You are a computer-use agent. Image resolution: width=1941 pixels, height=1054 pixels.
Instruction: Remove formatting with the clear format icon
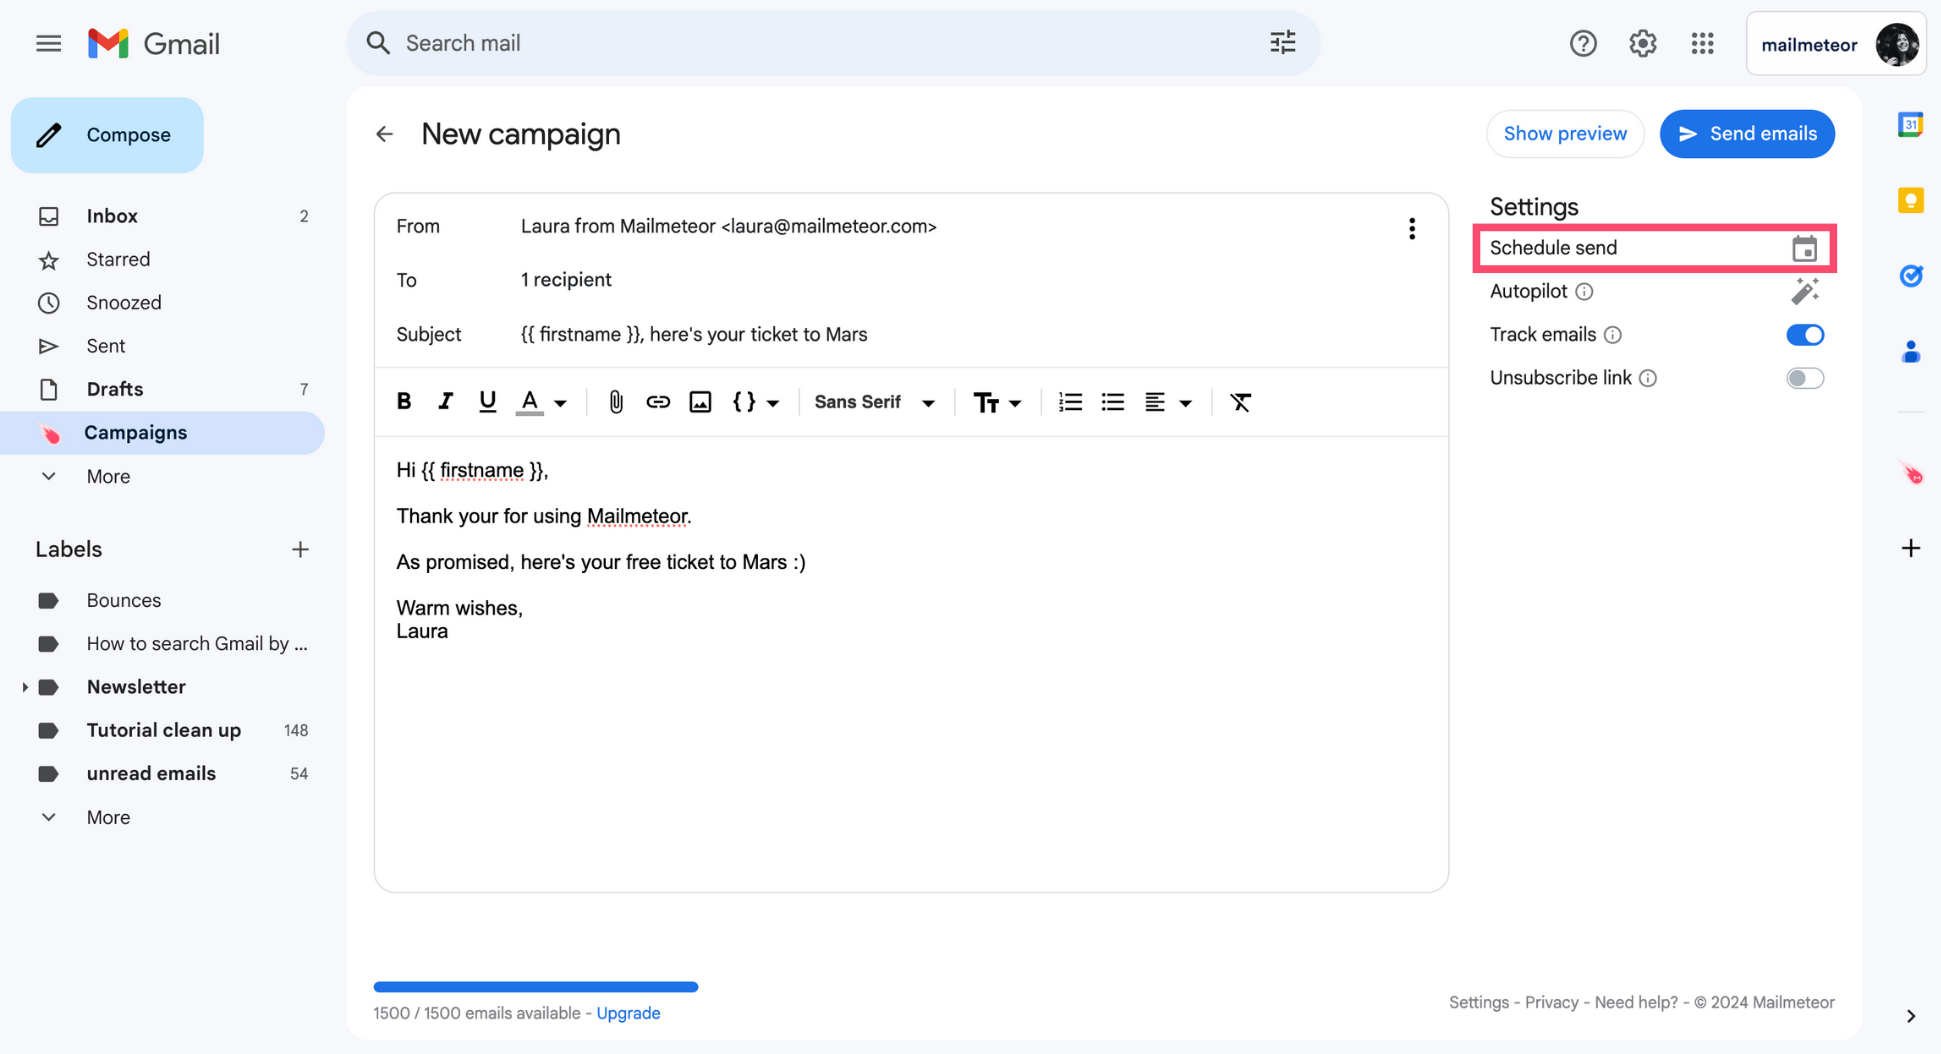click(1241, 402)
